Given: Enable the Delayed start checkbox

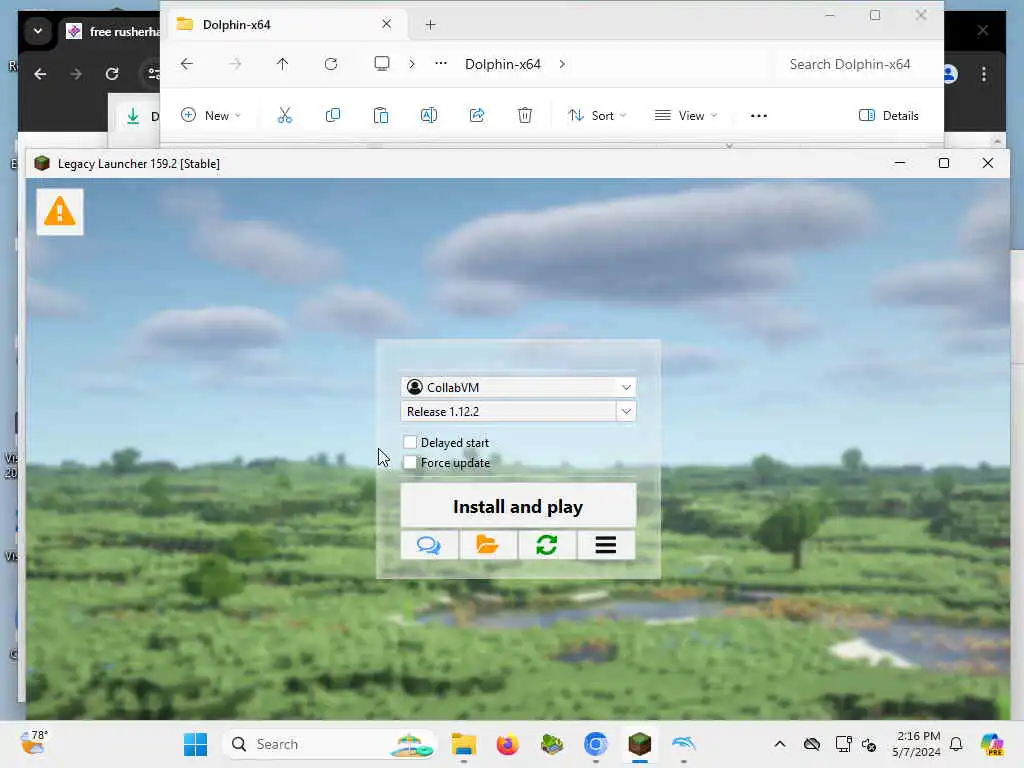Looking at the screenshot, I should pyautogui.click(x=410, y=442).
